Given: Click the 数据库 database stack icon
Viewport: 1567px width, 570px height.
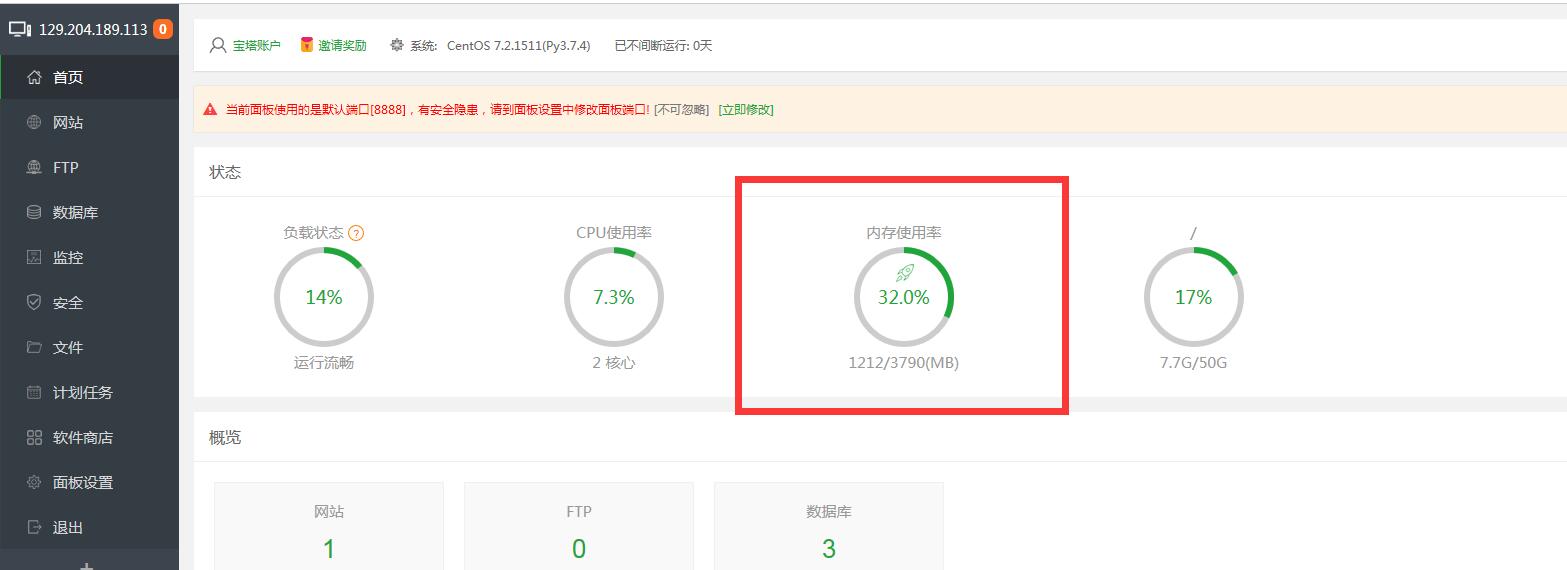Looking at the screenshot, I should [34, 212].
